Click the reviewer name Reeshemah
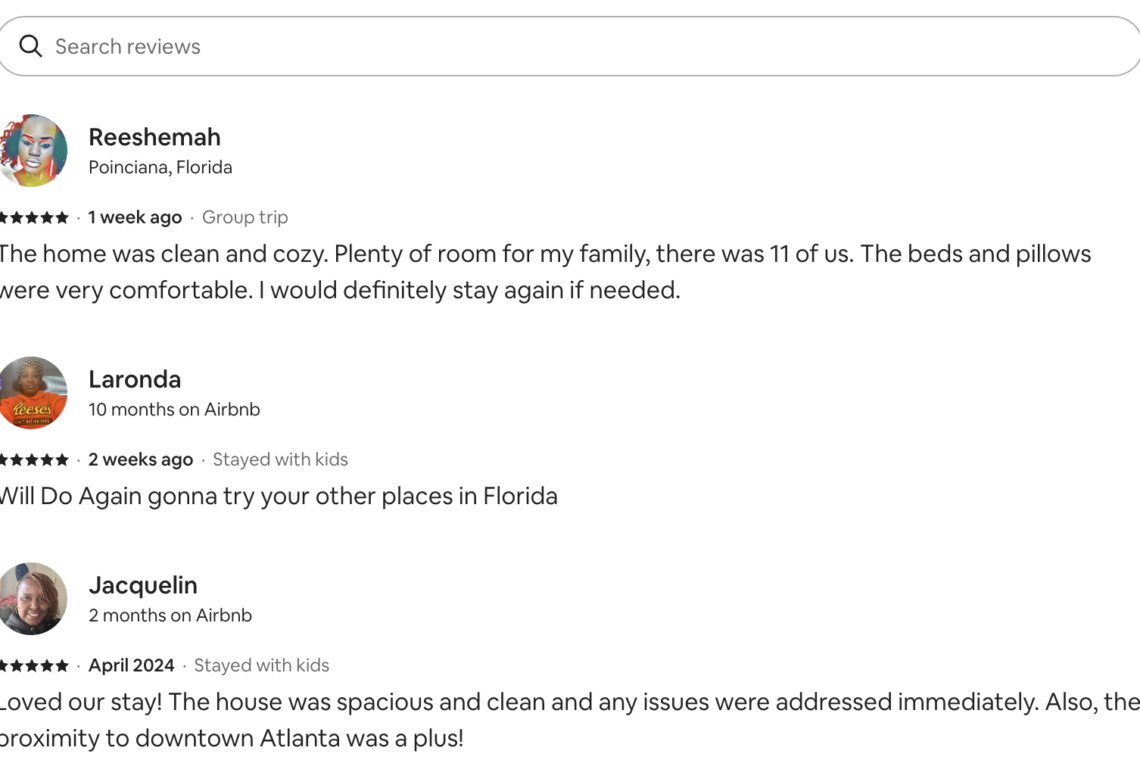Viewport: 1140px width, 760px height. 154,137
